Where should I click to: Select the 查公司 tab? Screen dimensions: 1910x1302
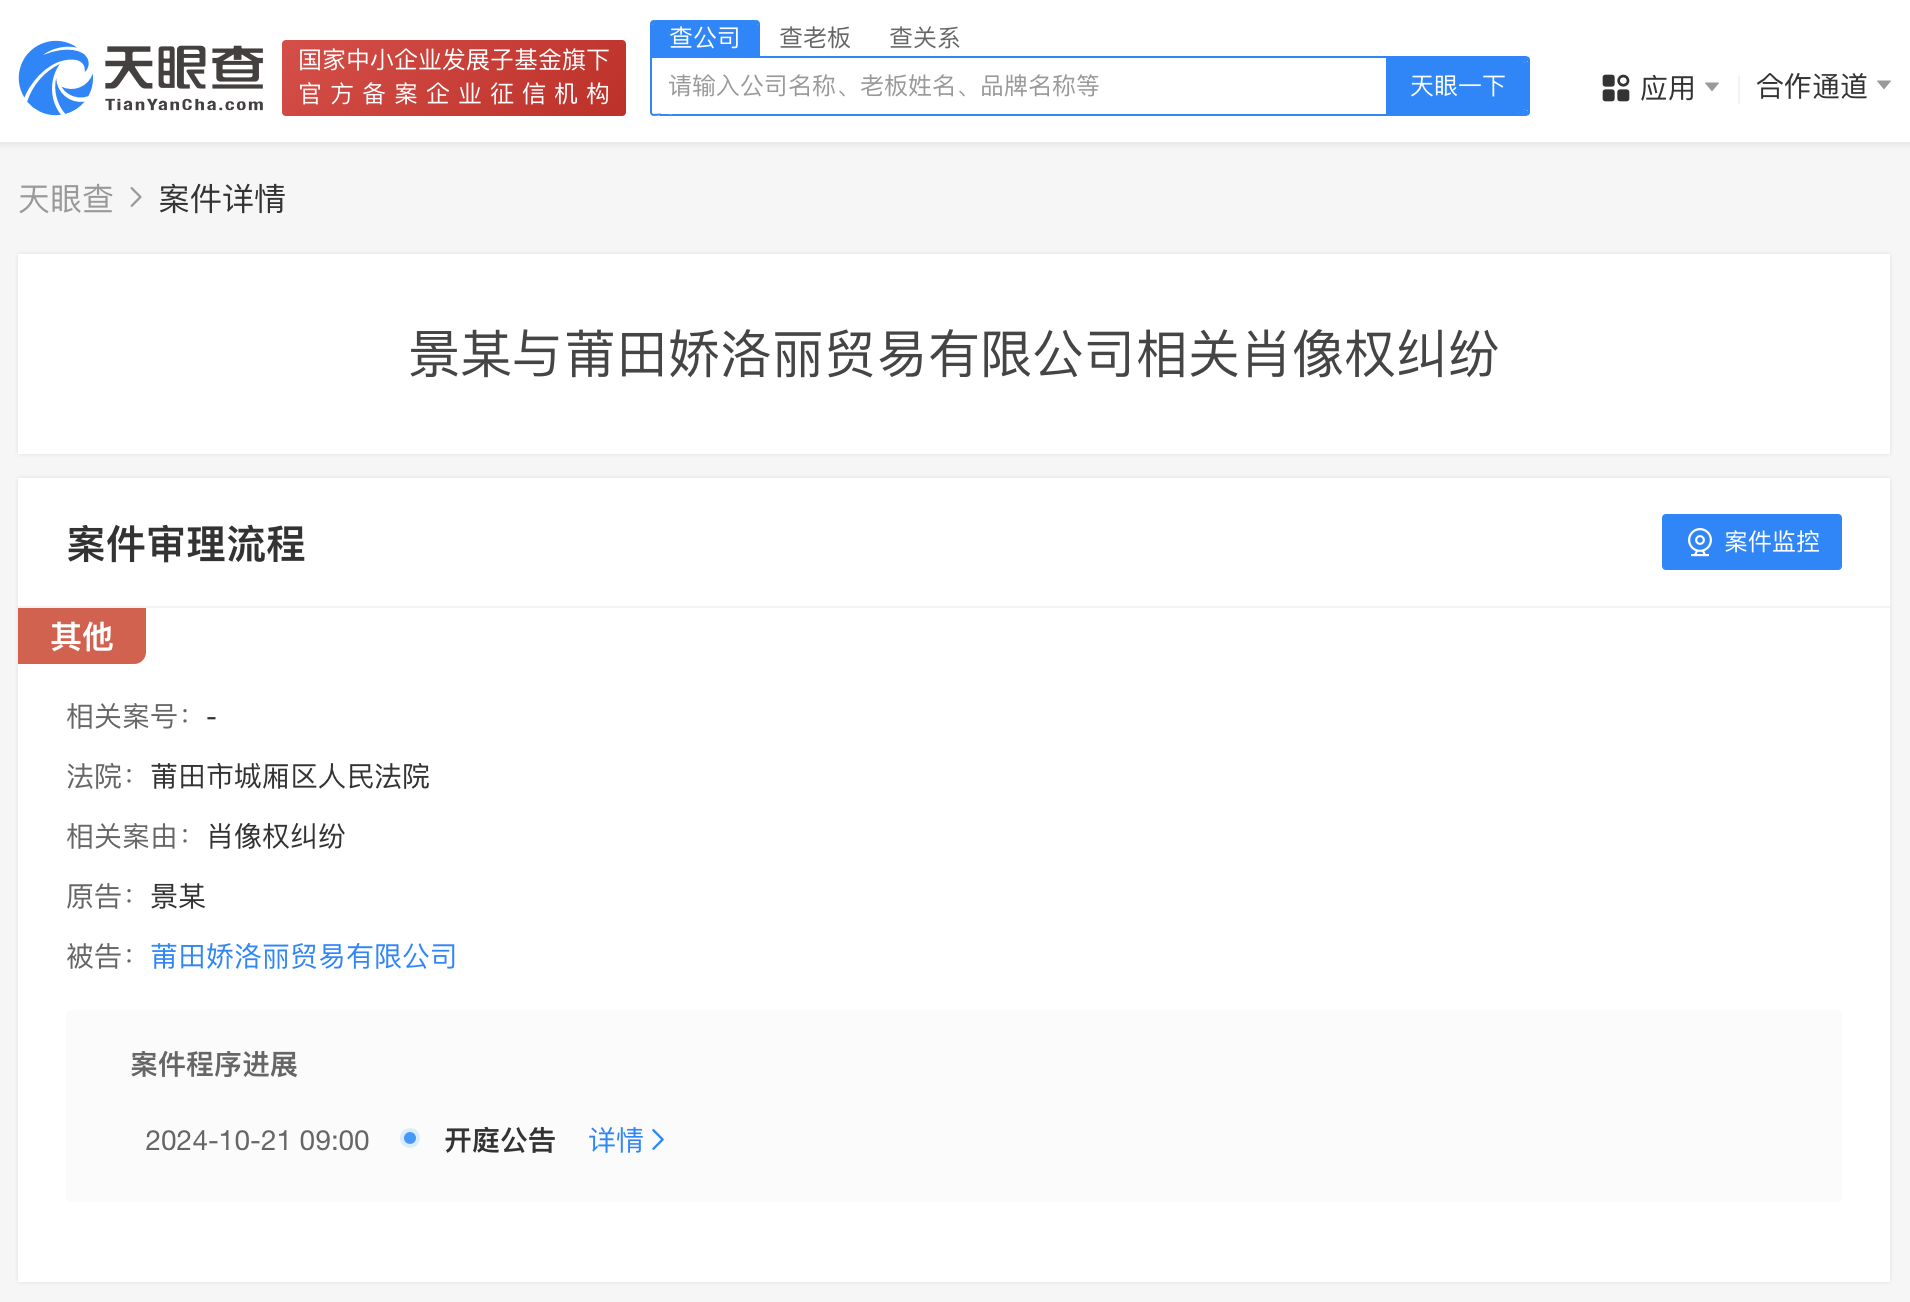click(704, 37)
